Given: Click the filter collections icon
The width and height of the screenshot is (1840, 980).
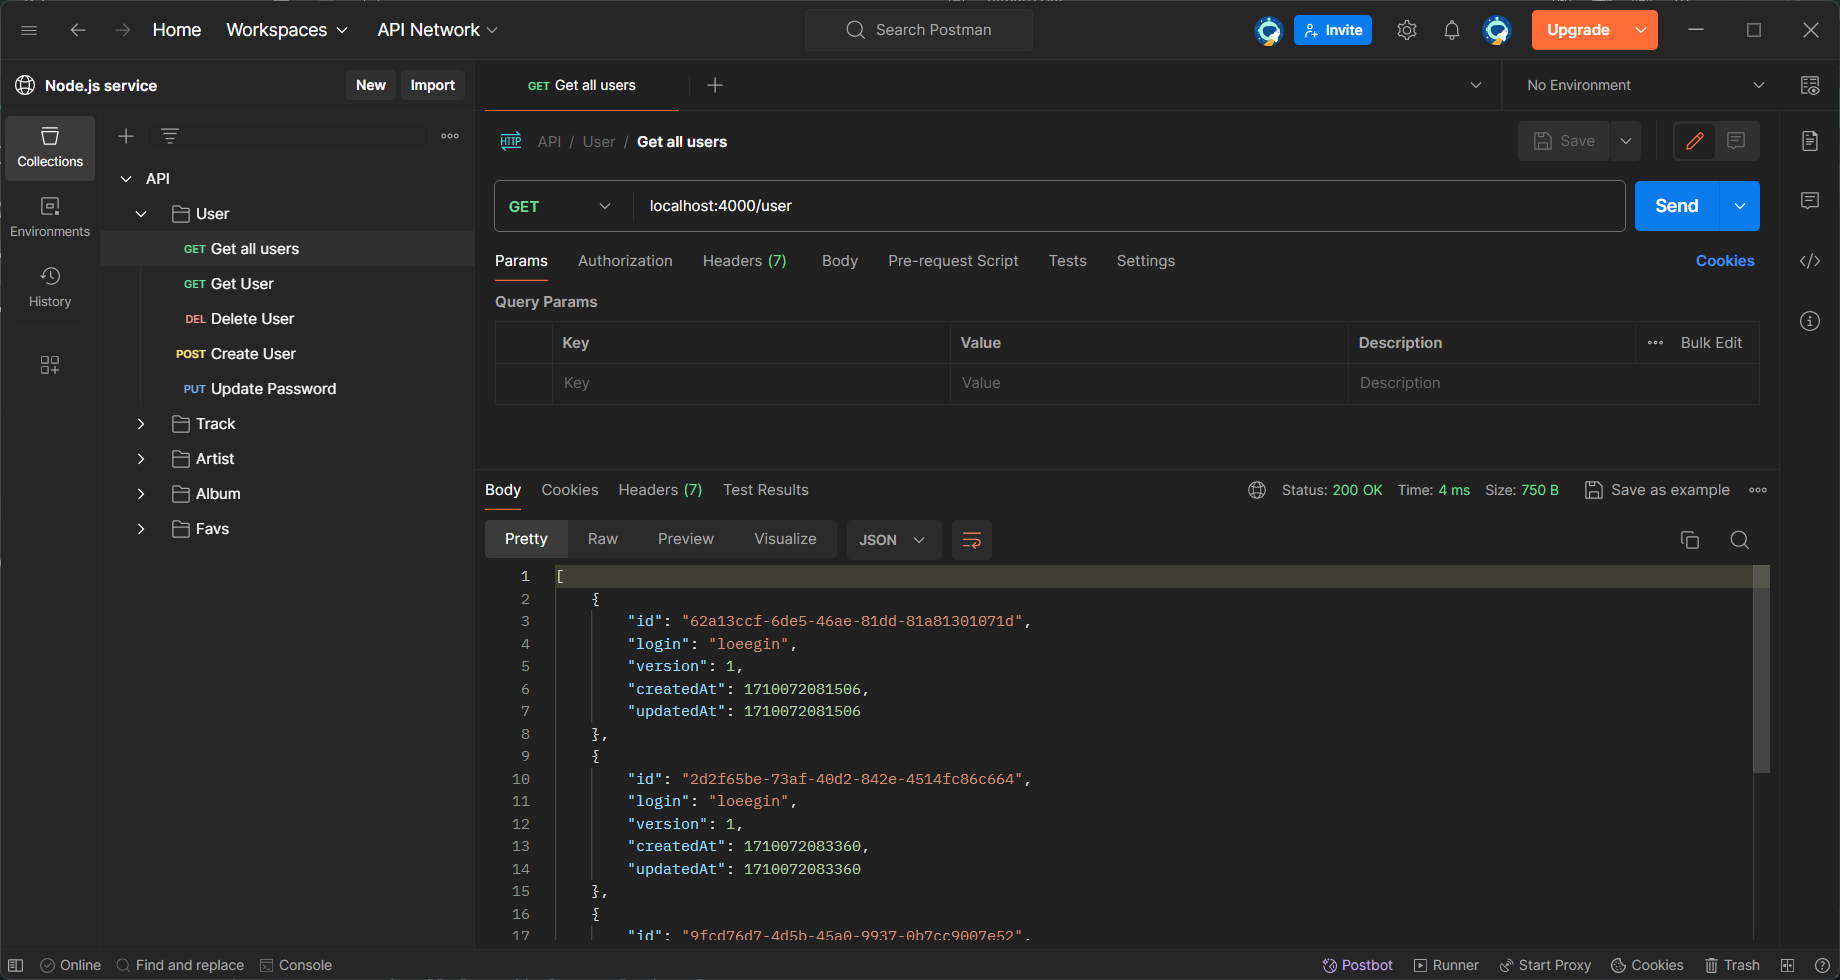Looking at the screenshot, I should (170, 136).
